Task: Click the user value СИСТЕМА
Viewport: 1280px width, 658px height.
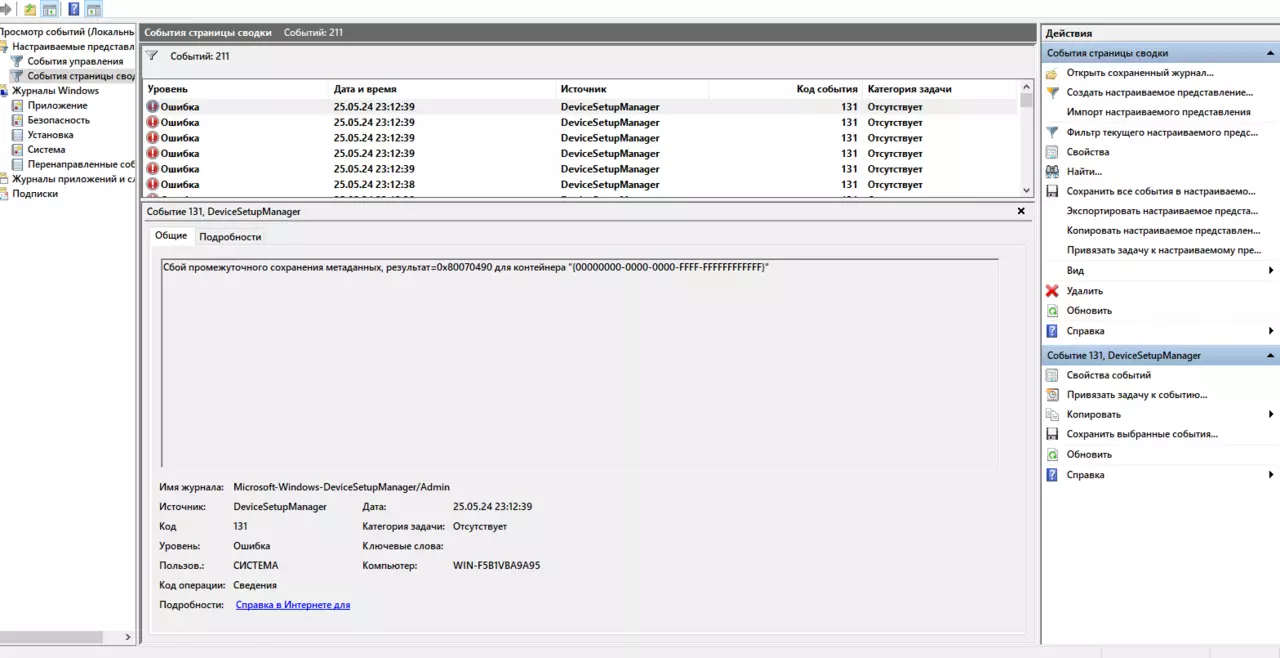Action: 256,566
